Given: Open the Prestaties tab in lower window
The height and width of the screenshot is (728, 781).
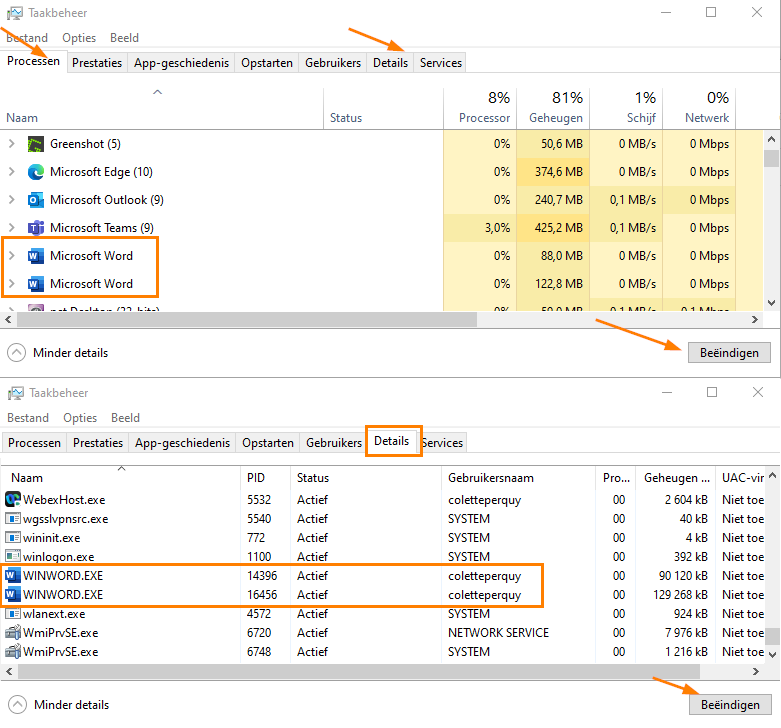Looking at the screenshot, I should click(98, 443).
